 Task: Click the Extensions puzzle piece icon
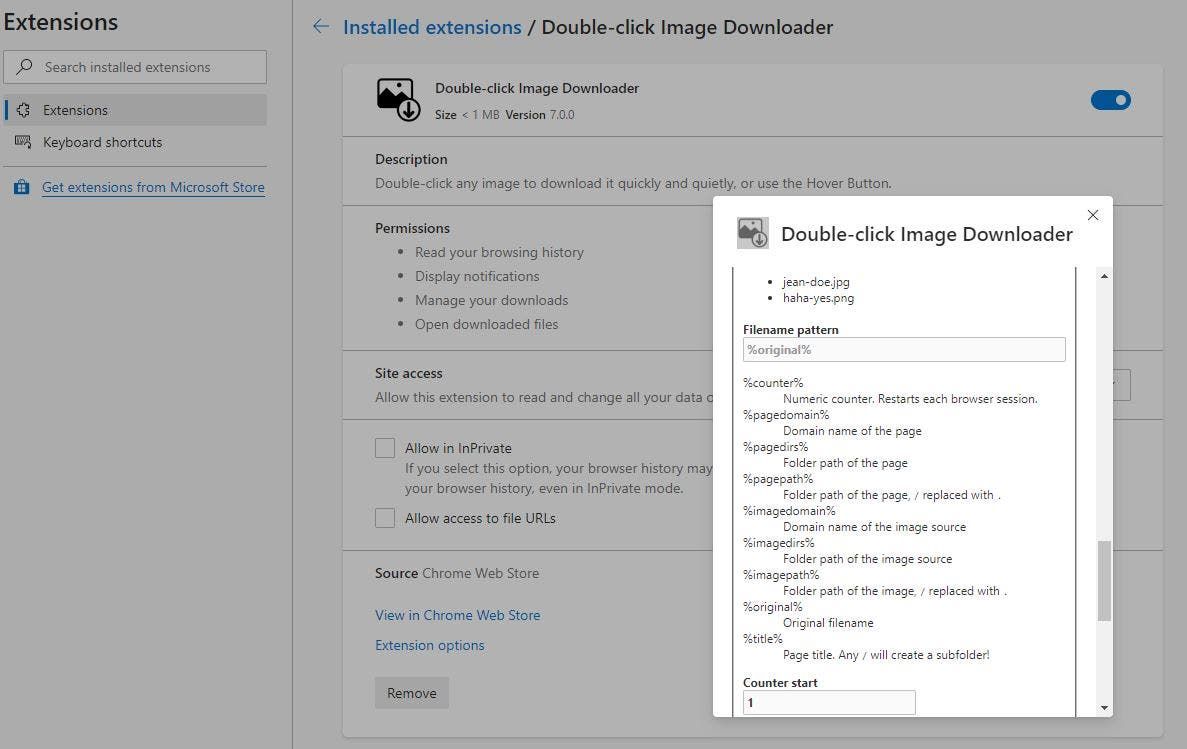[23, 110]
